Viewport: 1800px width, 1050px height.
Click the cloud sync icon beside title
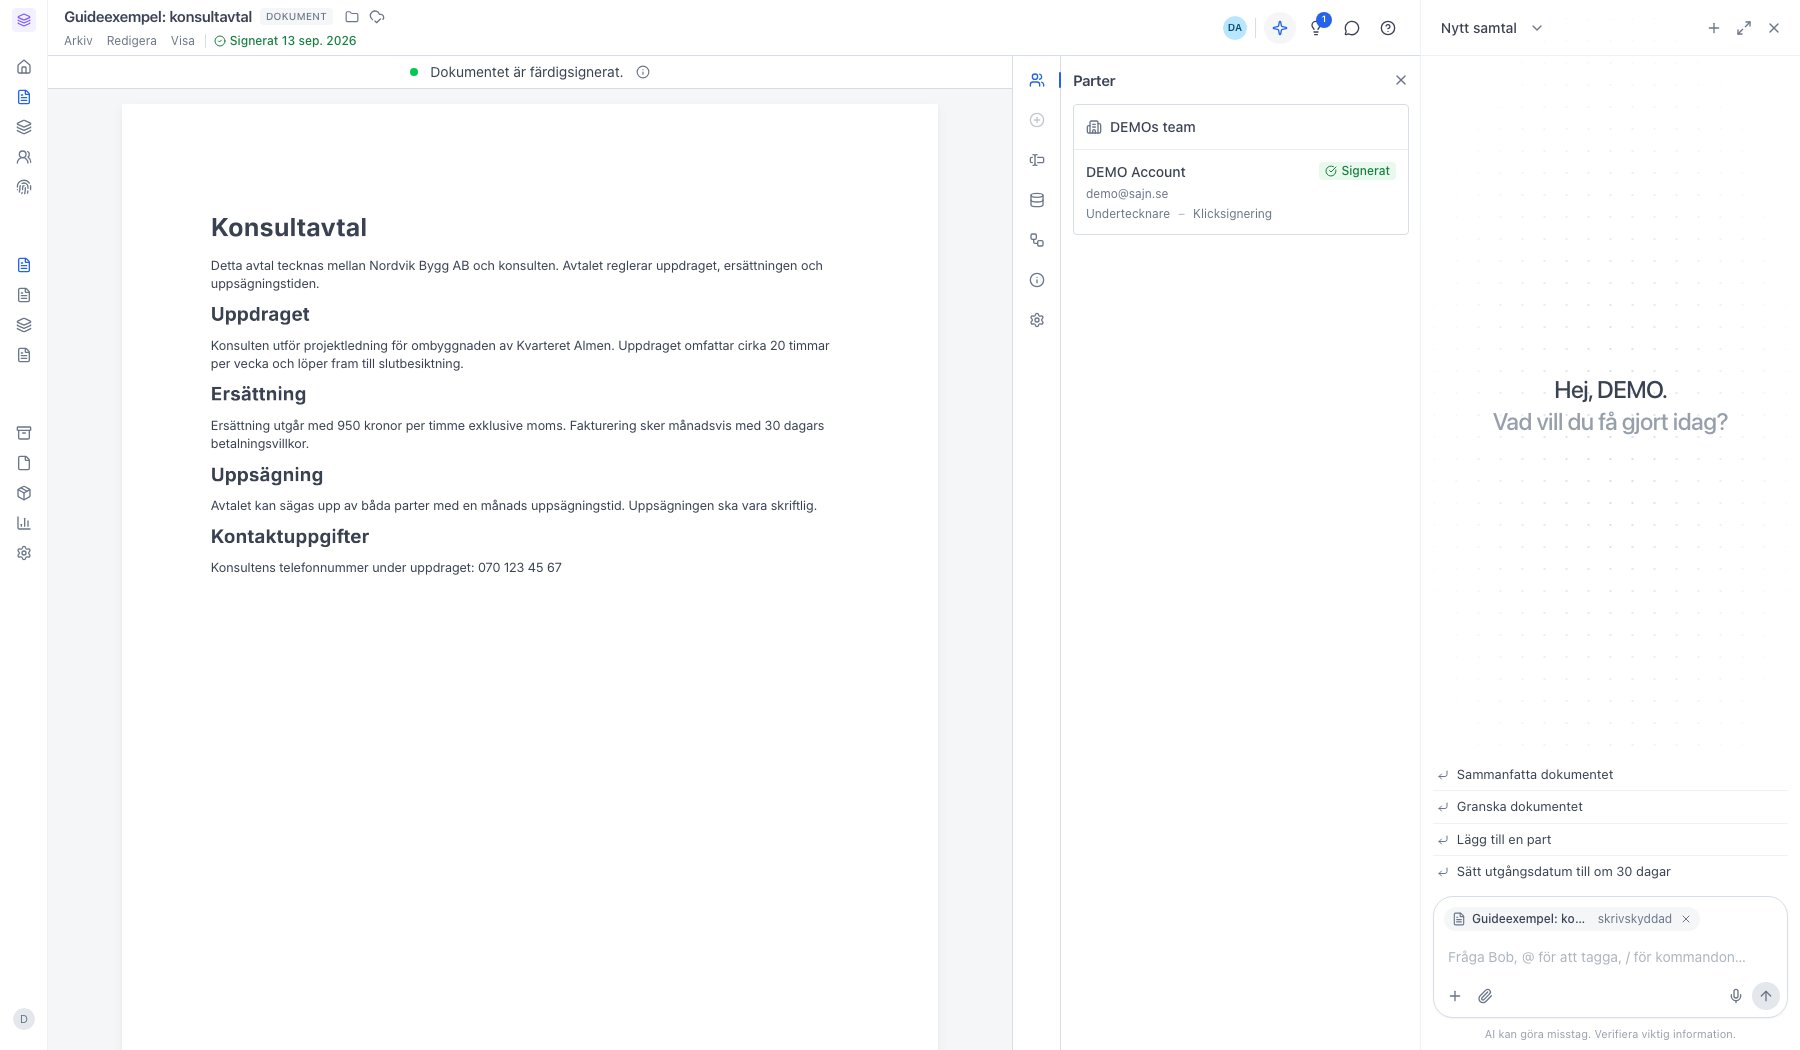click(x=377, y=17)
